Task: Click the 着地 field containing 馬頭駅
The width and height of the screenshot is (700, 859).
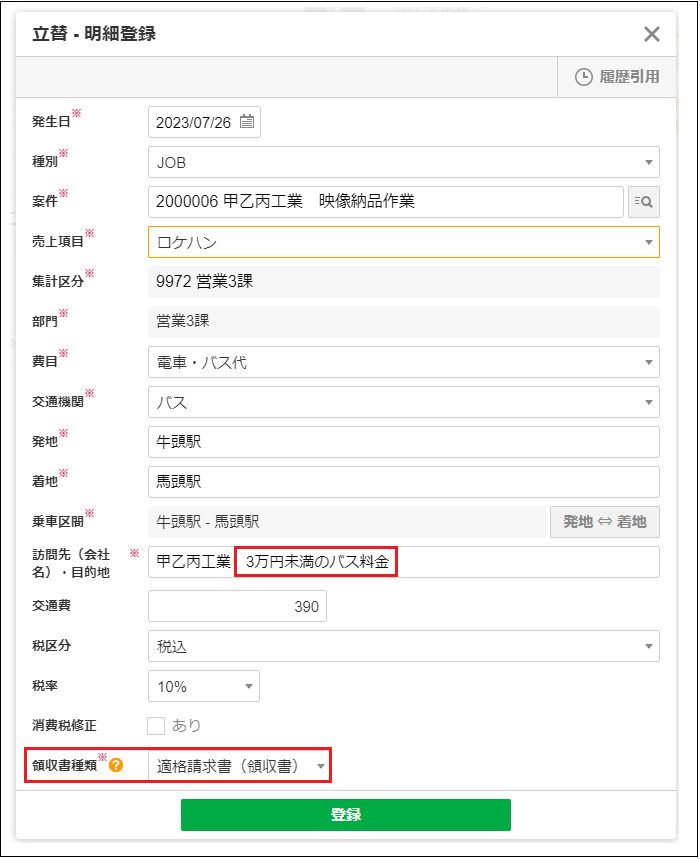Action: pos(403,482)
